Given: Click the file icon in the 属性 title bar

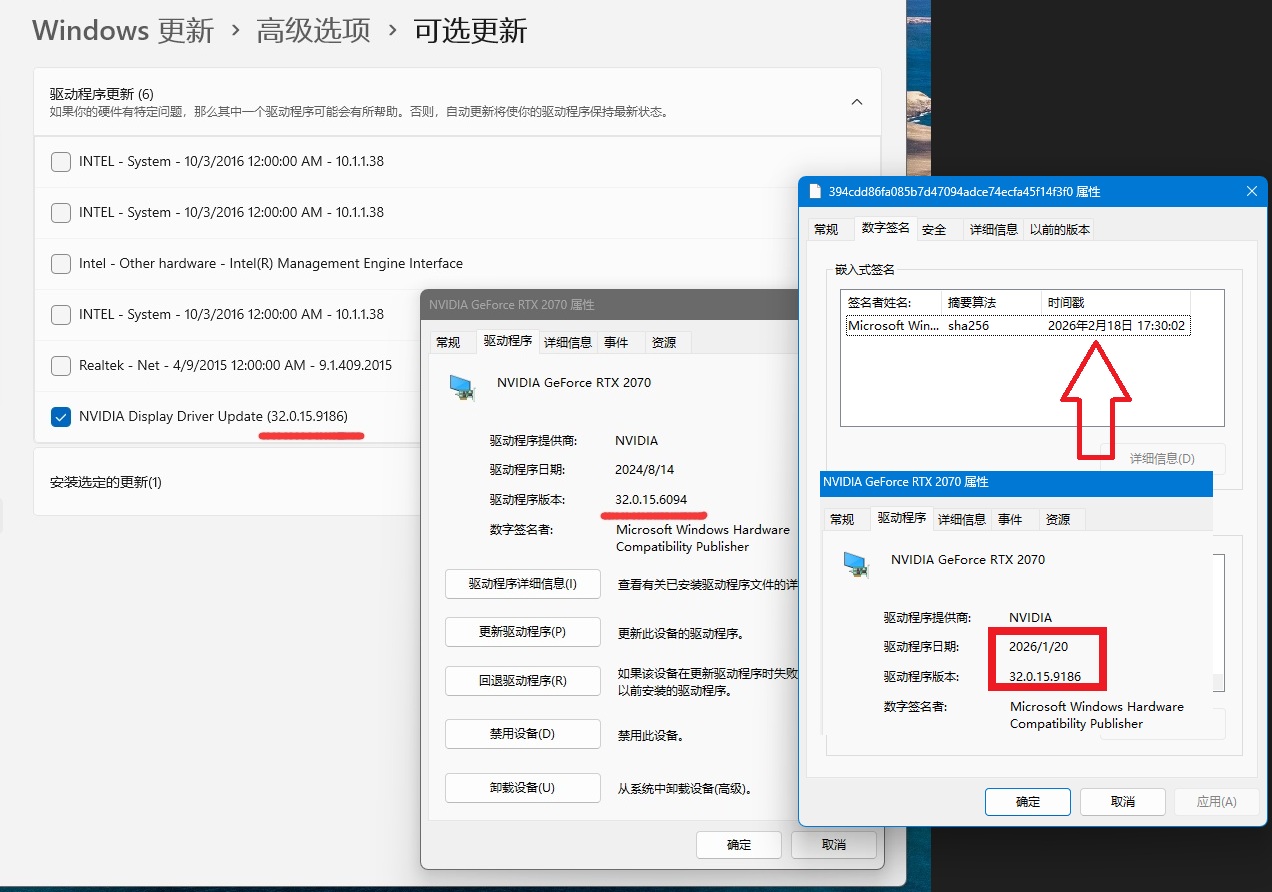Looking at the screenshot, I should [x=815, y=191].
